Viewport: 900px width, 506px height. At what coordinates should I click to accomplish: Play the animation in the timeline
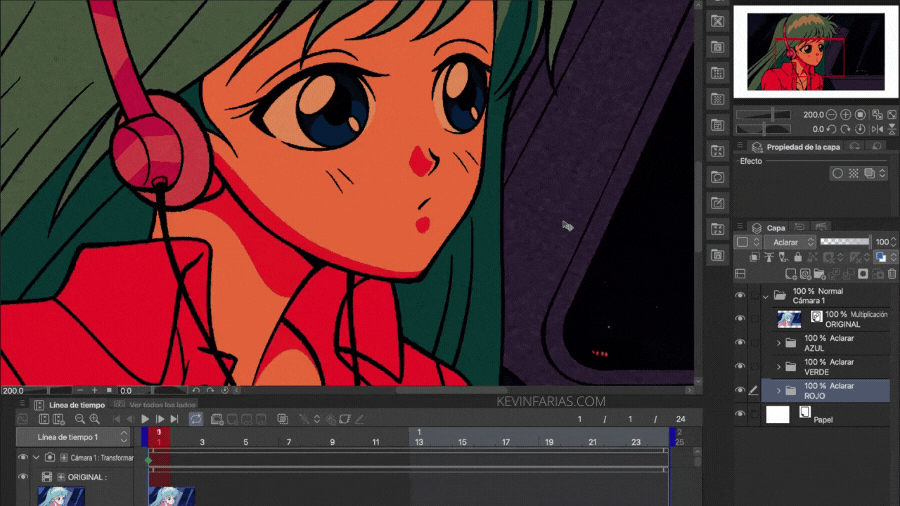[x=145, y=419]
